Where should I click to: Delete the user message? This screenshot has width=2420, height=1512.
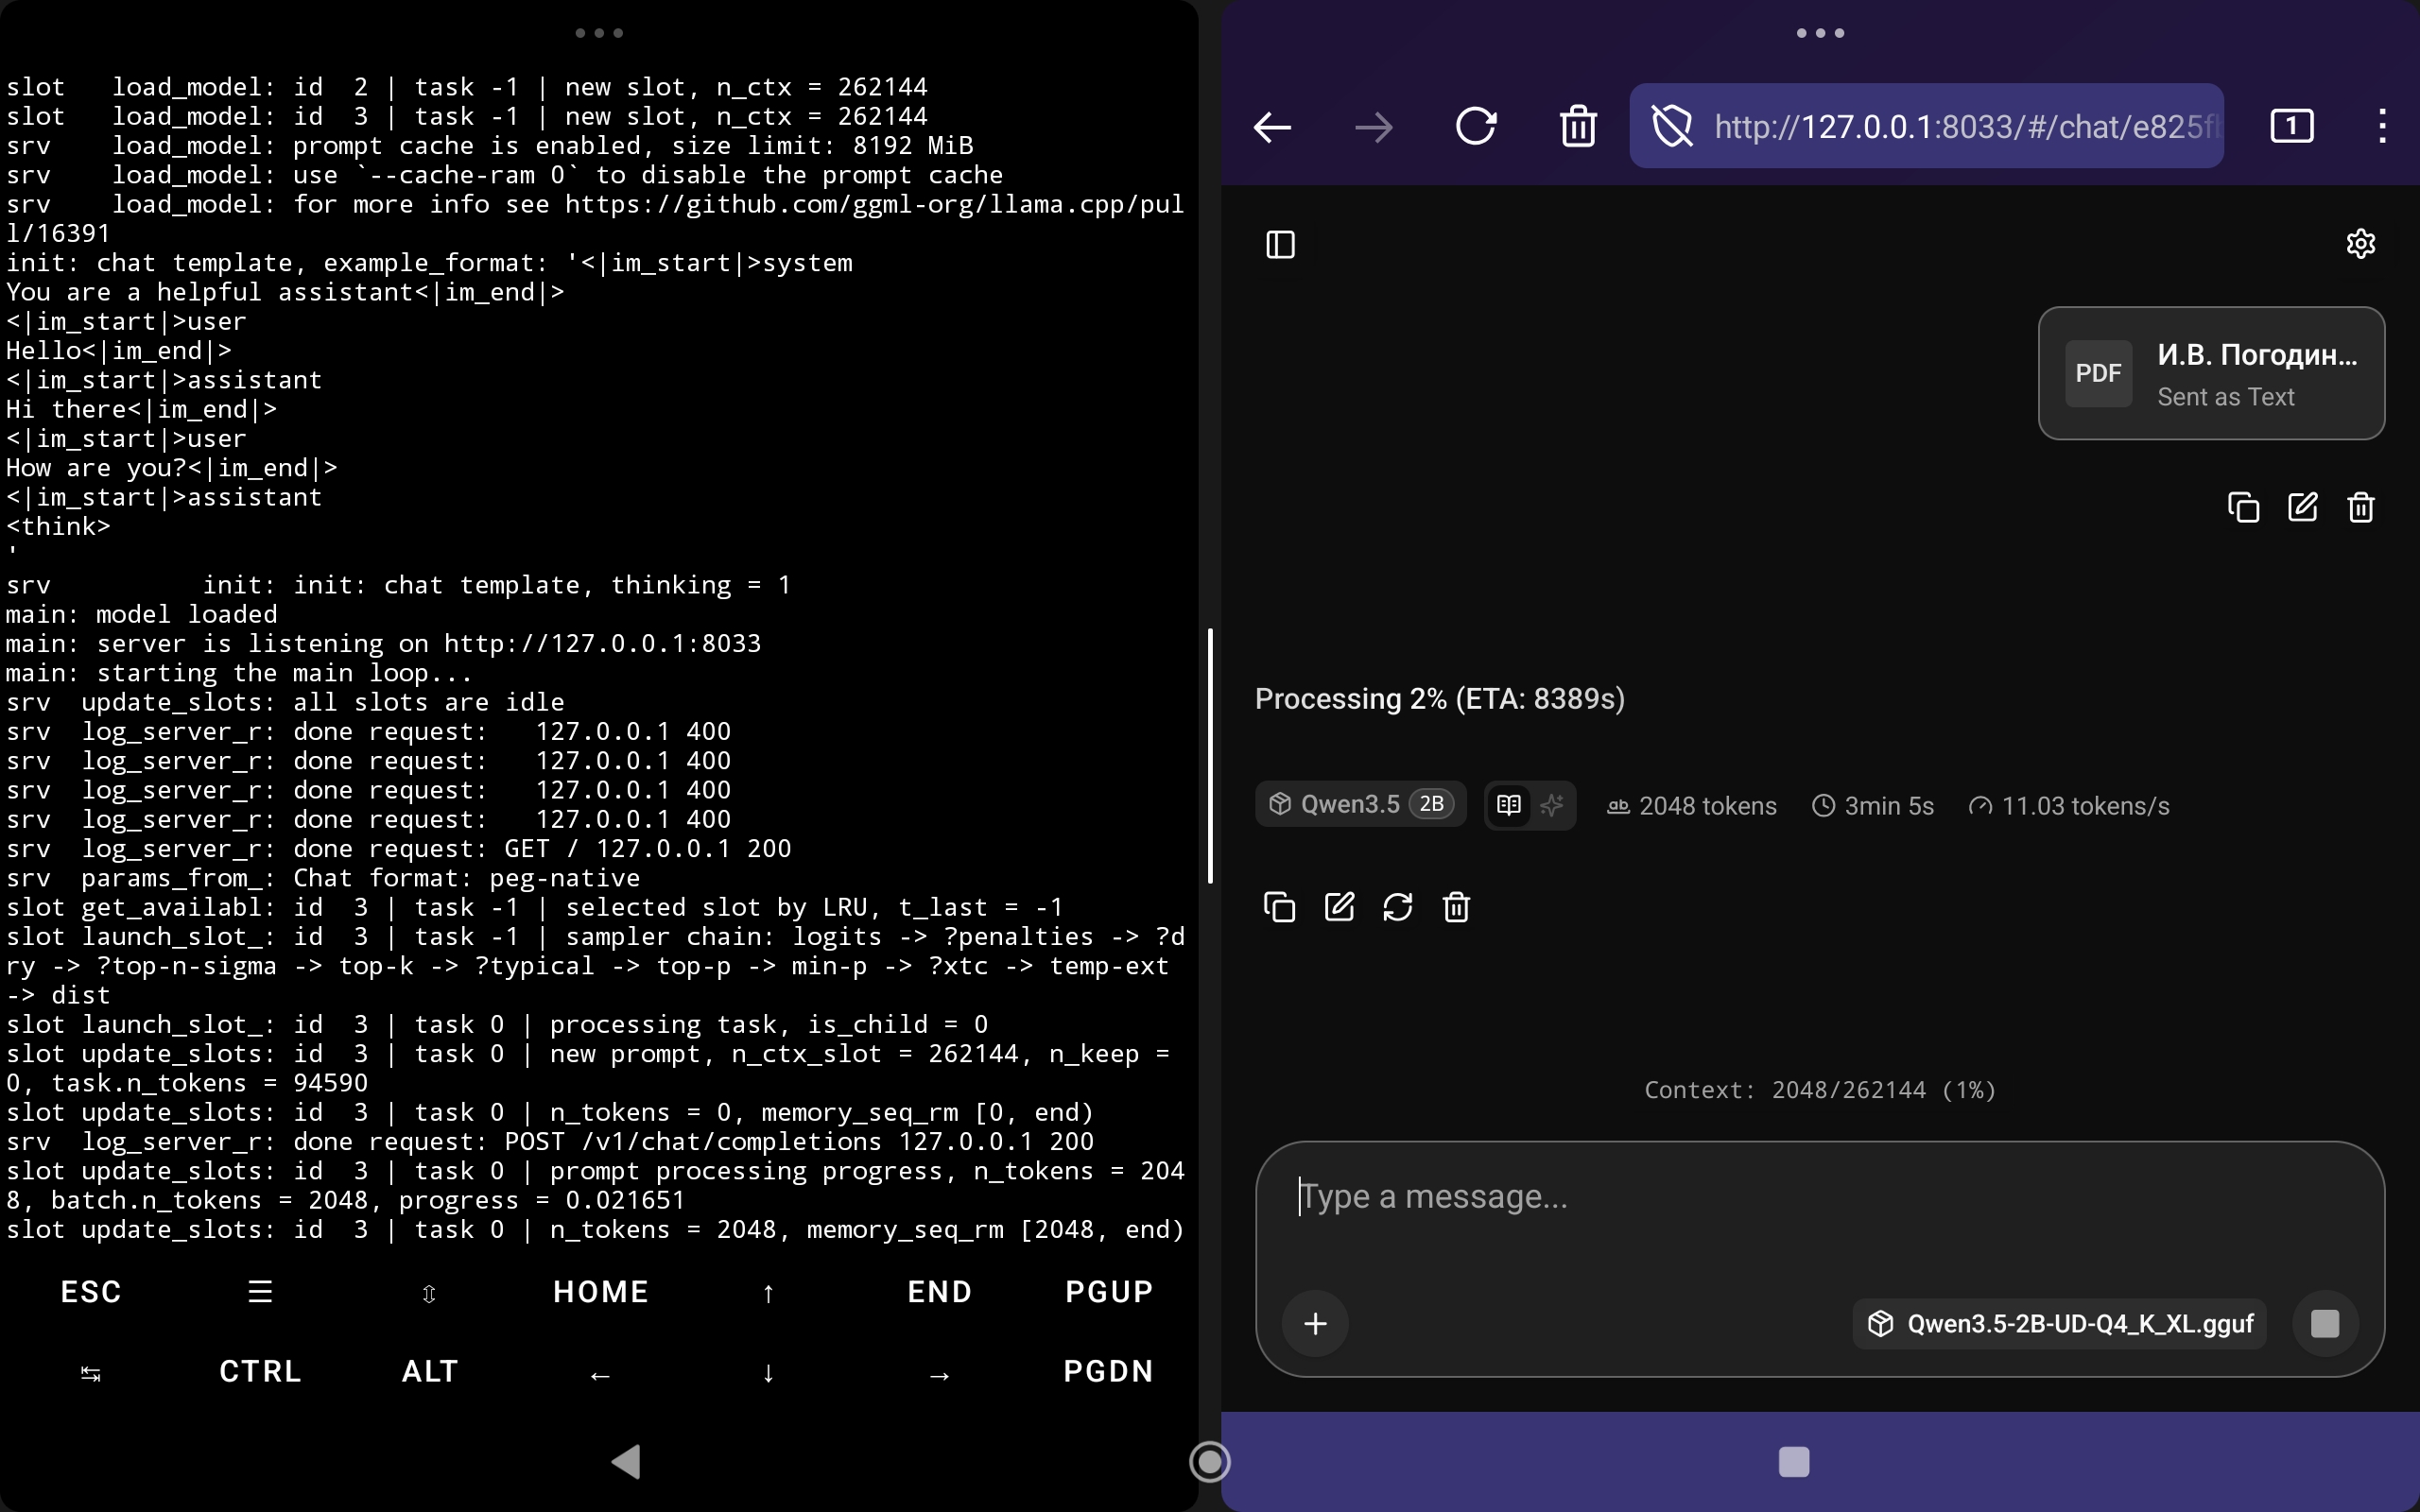(x=2361, y=508)
